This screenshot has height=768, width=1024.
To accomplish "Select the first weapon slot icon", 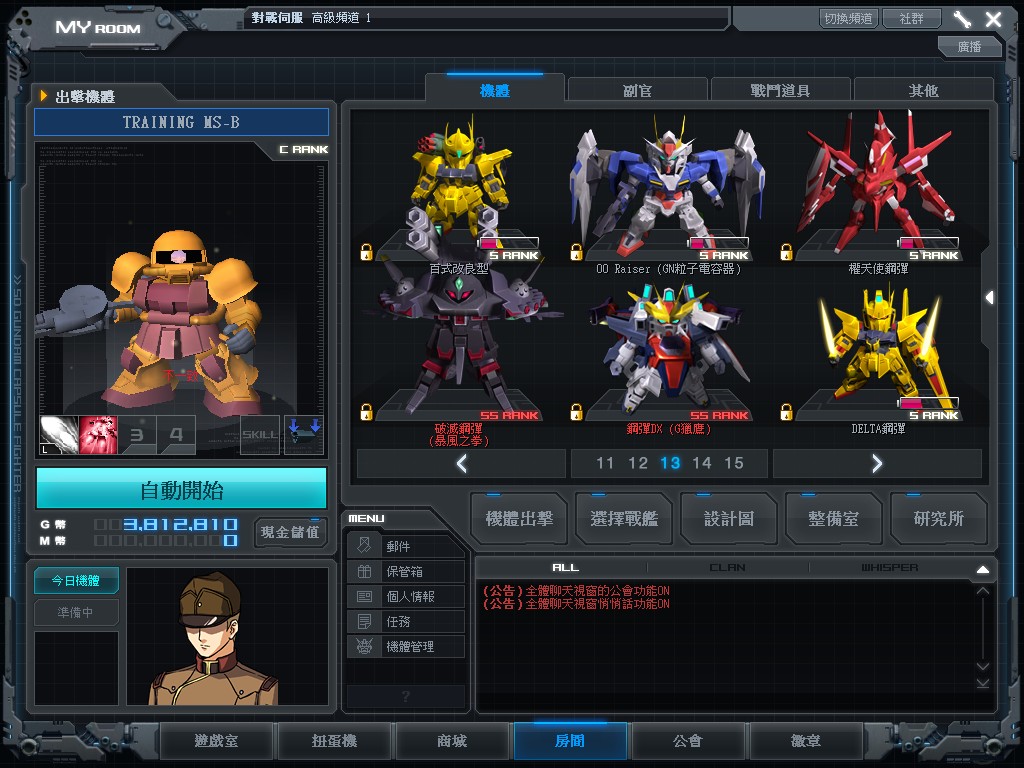I will [x=59, y=435].
